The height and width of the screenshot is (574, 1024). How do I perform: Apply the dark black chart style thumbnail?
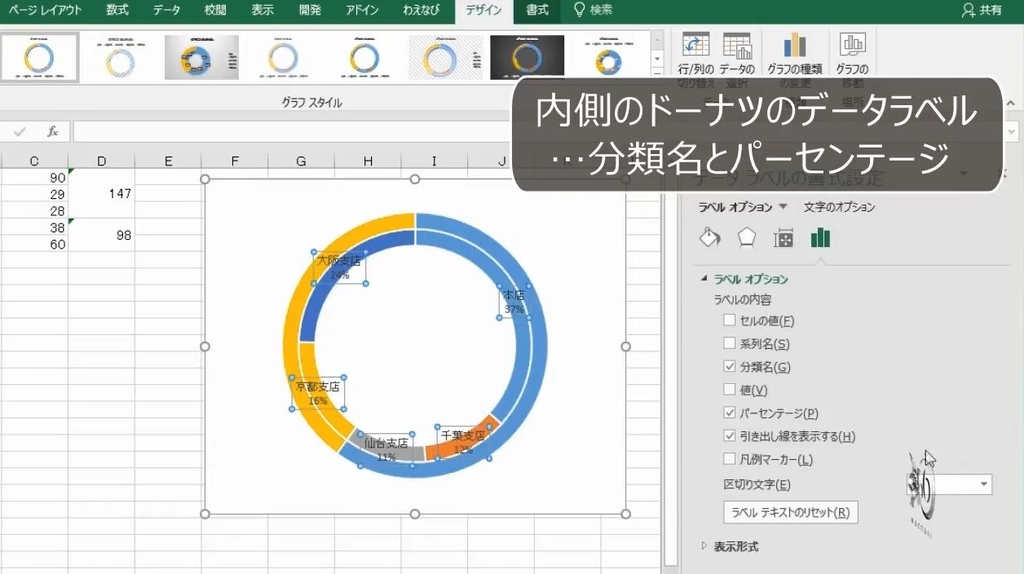[x=527, y=57]
